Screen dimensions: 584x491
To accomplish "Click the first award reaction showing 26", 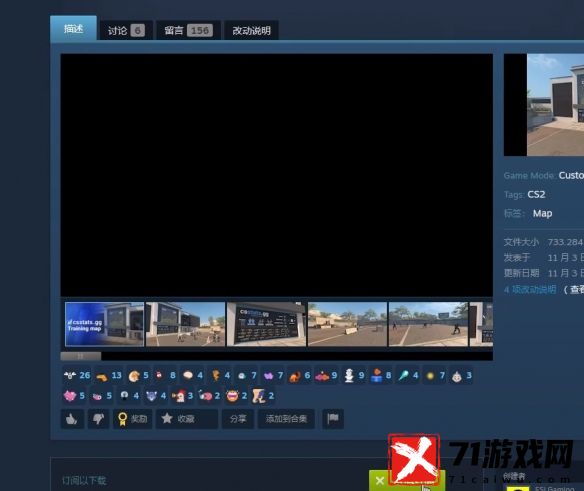I will [x=77, y=376].
